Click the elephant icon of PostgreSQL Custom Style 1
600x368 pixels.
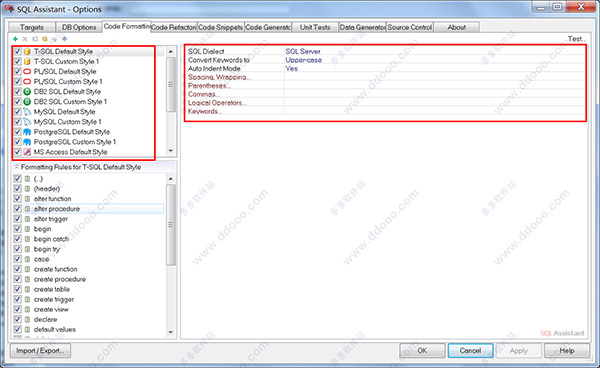27,142
